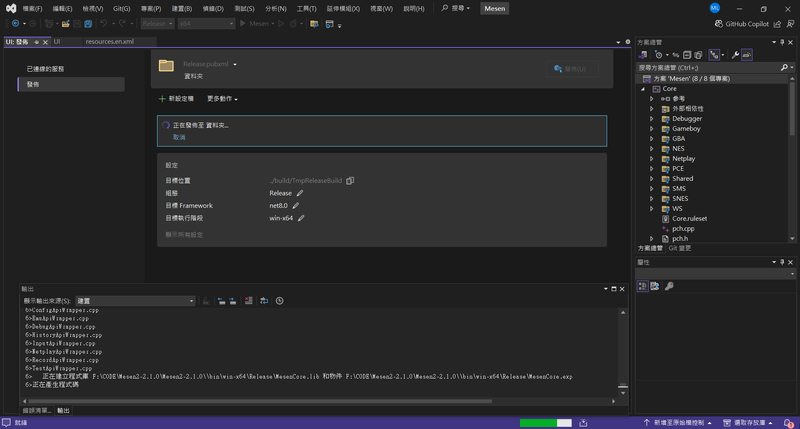The width and height of the screenshot is (800, 429).
Task: Click the gear icon above editor
Action: point(628,42)
